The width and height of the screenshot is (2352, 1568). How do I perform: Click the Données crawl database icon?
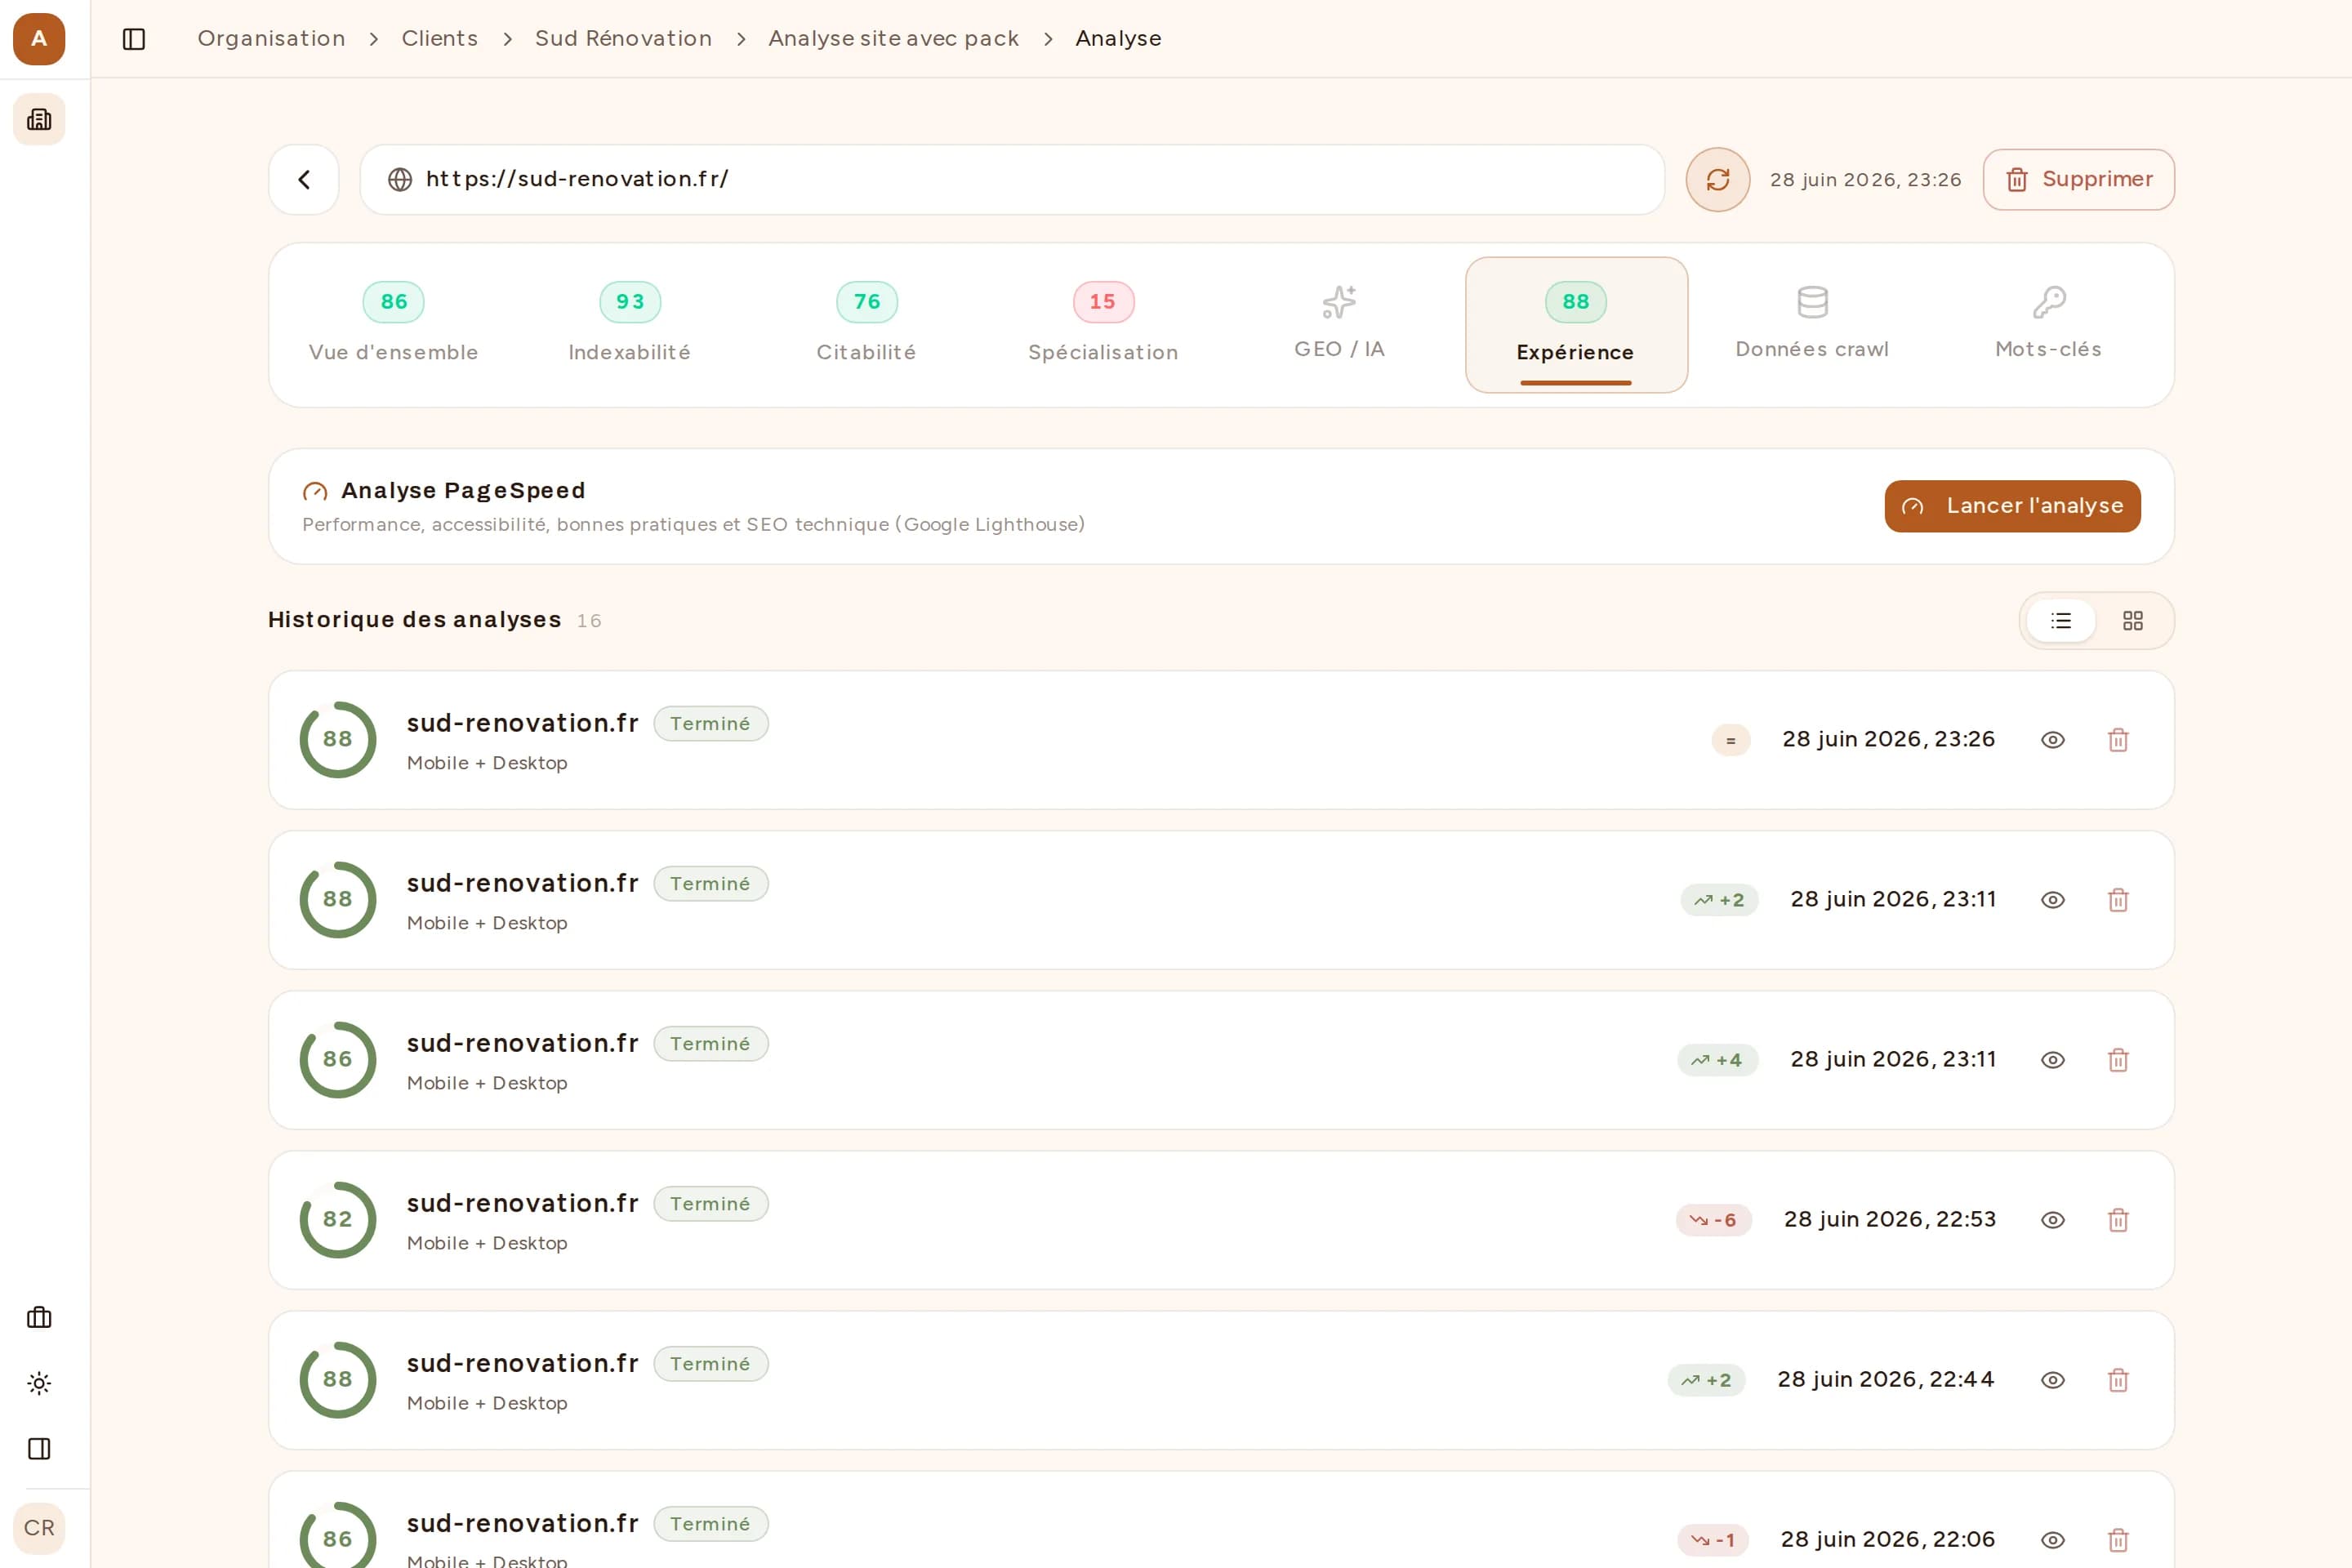1812,302
